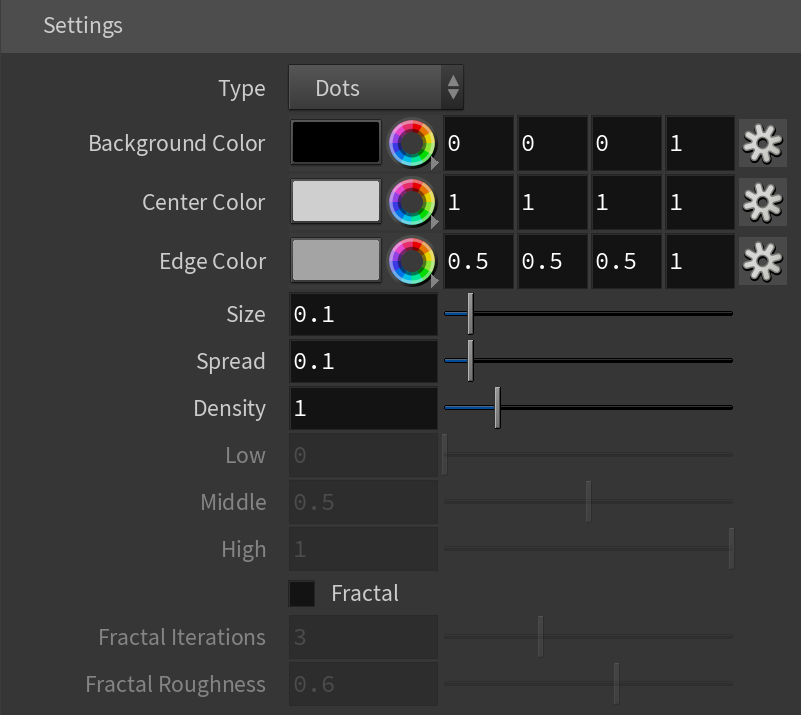
Task: Click the white Center Color swatch
Action: click(336, 201)
